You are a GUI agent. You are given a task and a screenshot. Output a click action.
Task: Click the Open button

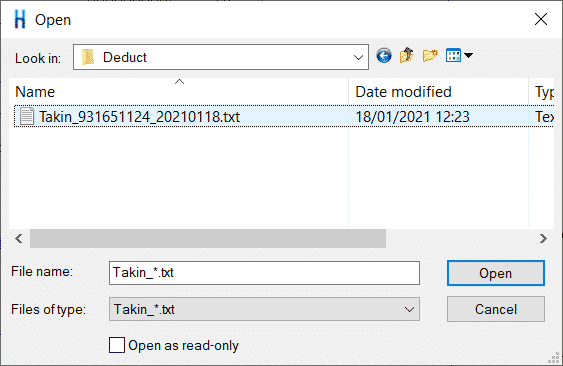click(x=496, y=273)
